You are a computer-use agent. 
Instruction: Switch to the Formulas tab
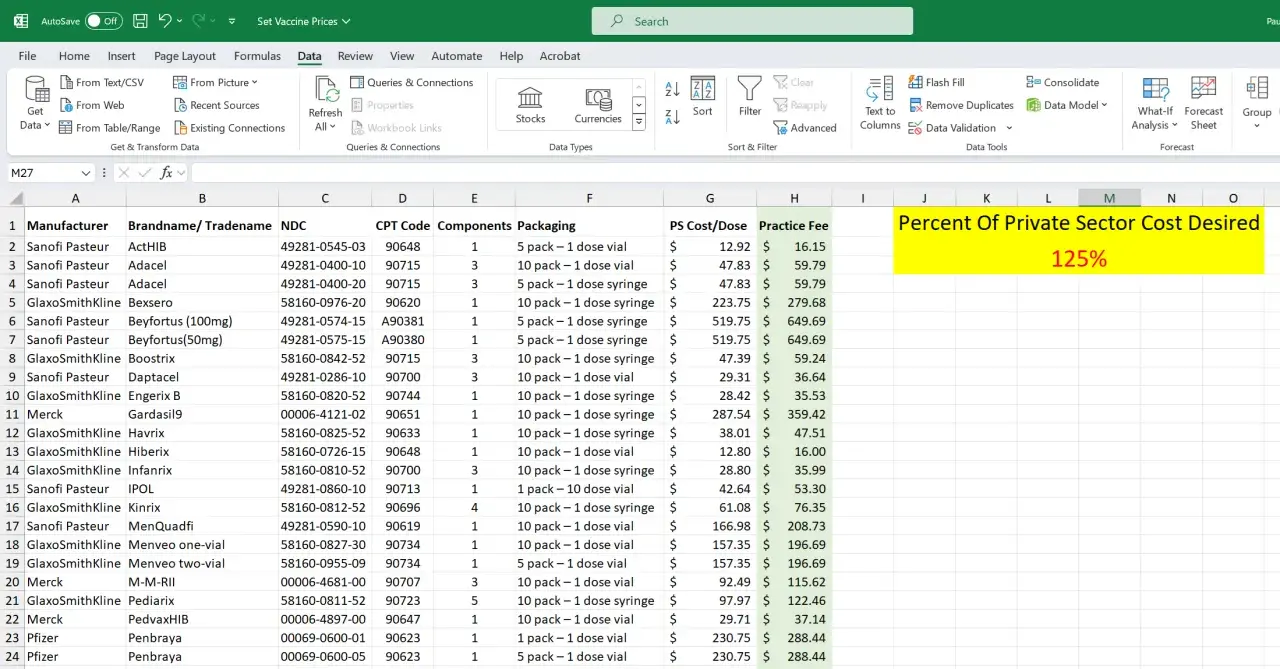[257, 56]
